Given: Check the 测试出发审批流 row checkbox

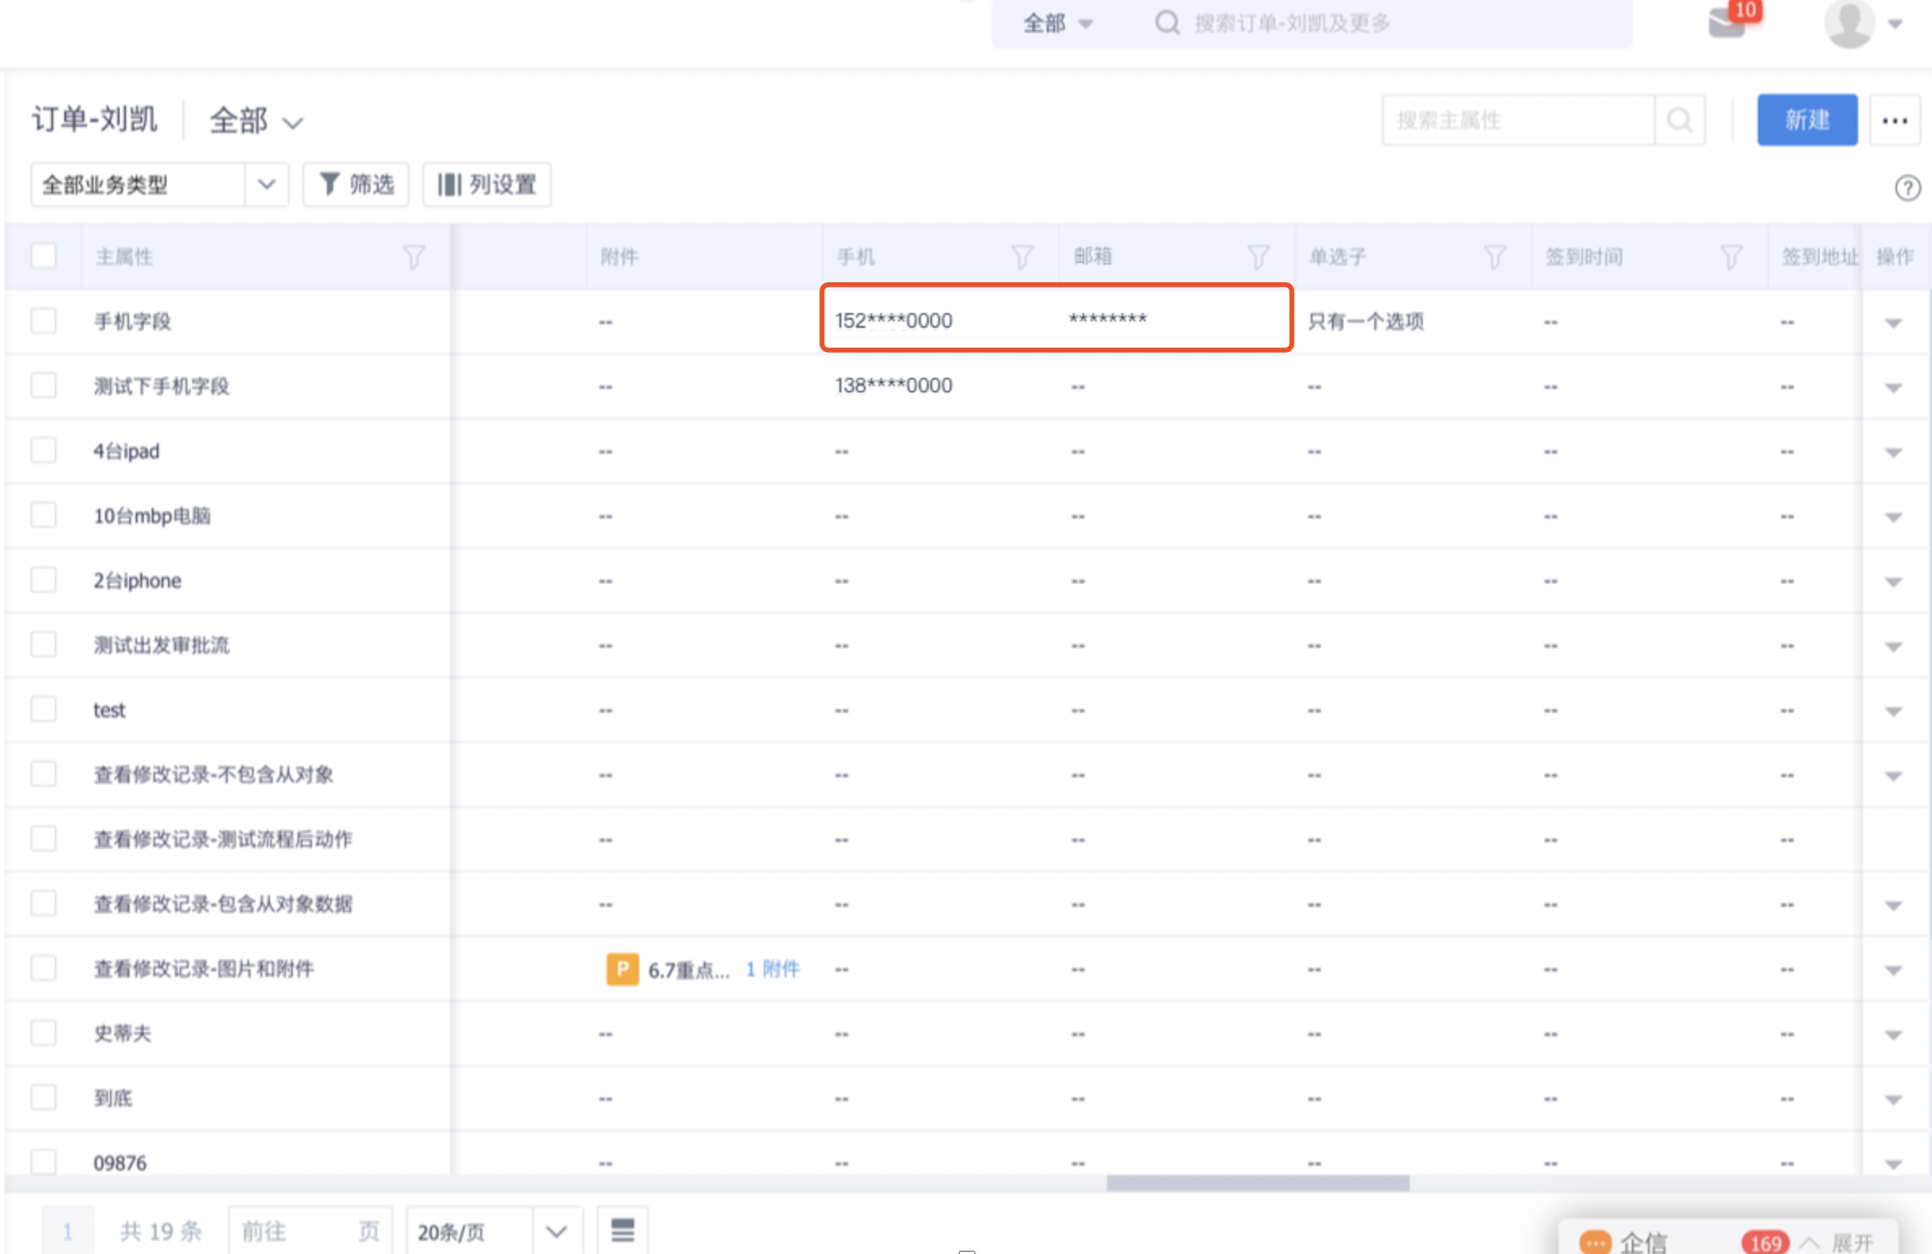Looking at the screenshot, I should 44,644.
